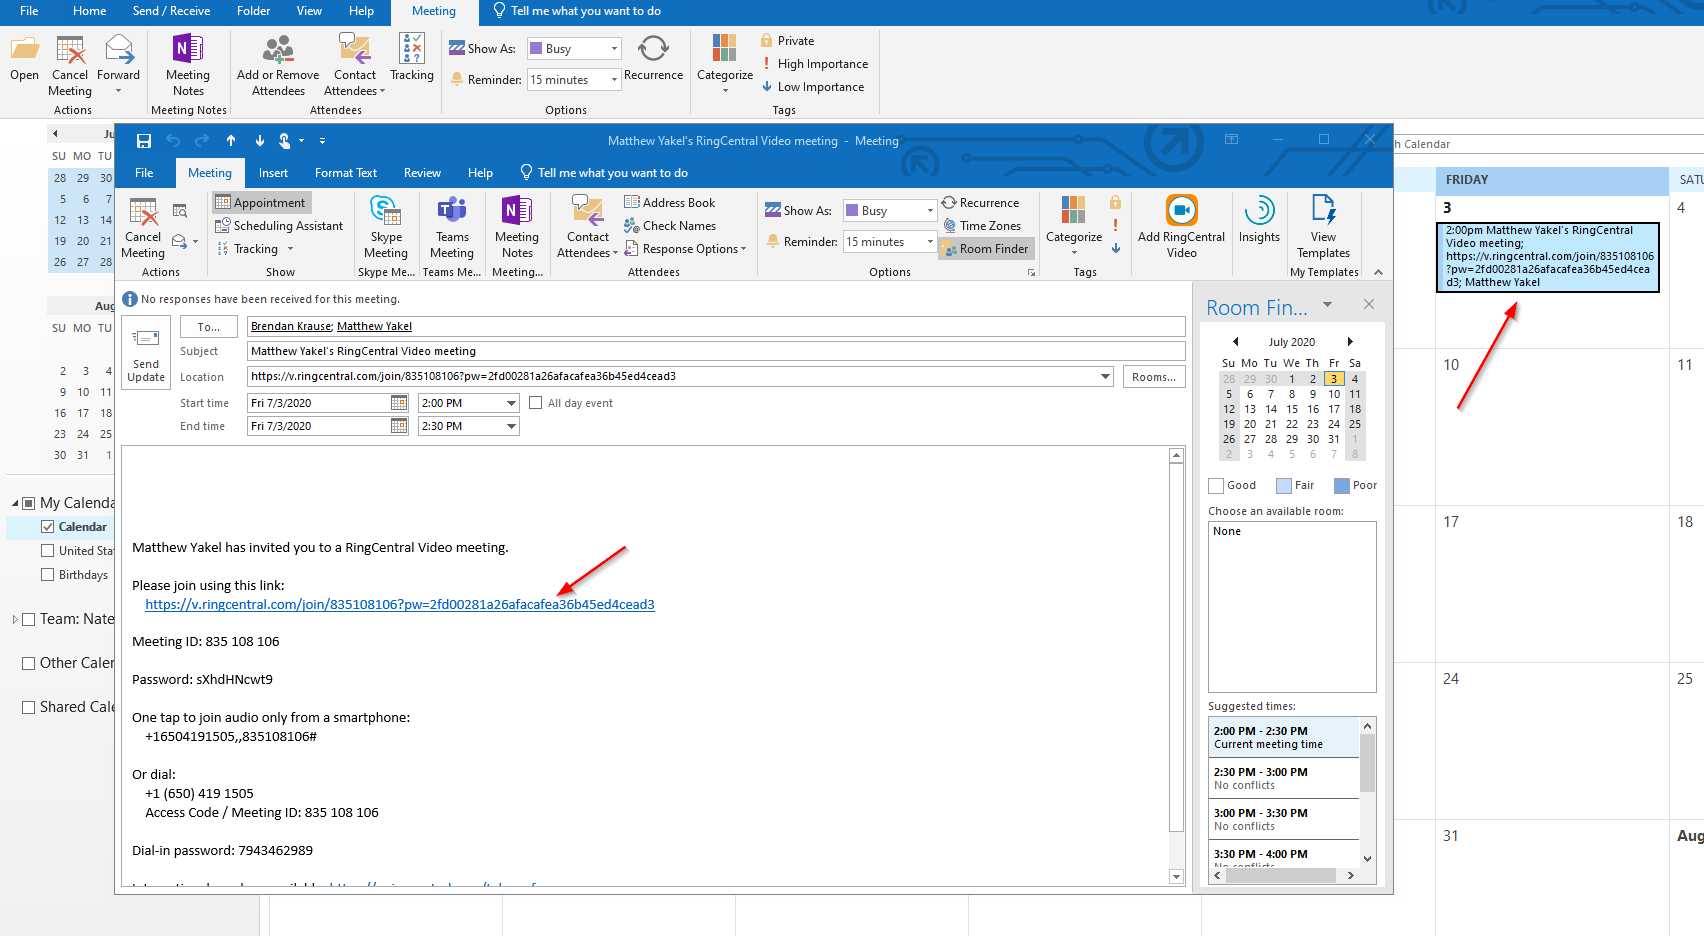
Task: Open Reminder 15 minutes dropdown in meeting window
Action: pyautogui.click(x=930, y=242)
